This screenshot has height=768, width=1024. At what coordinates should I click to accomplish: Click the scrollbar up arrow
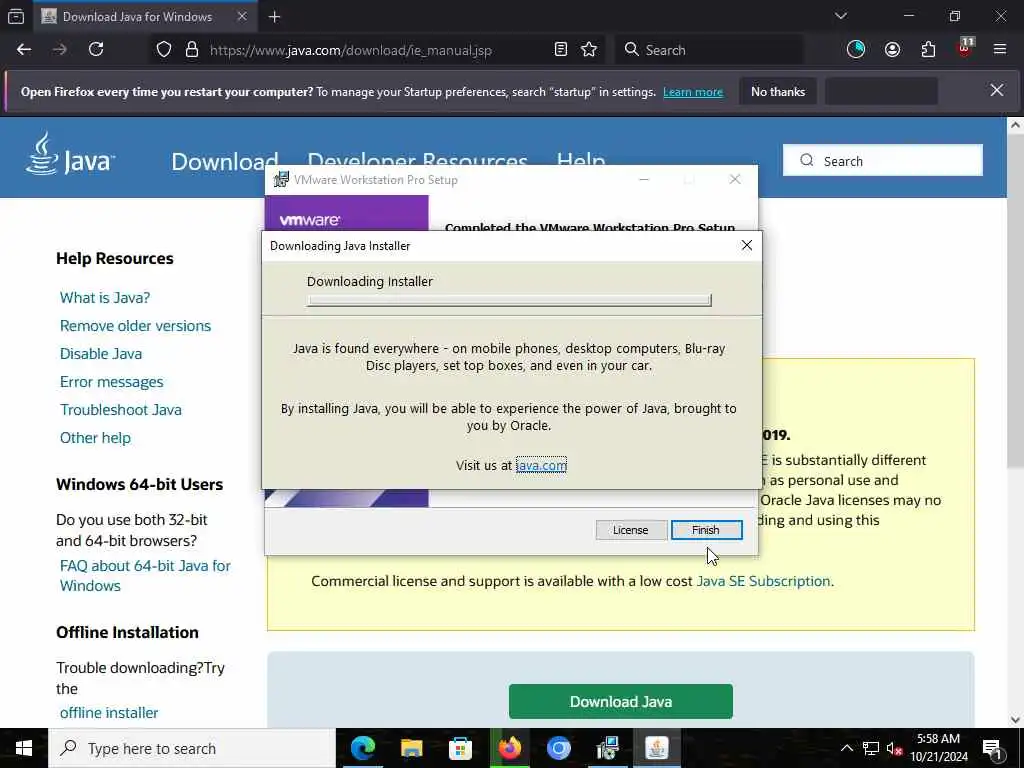(1015, 125)
